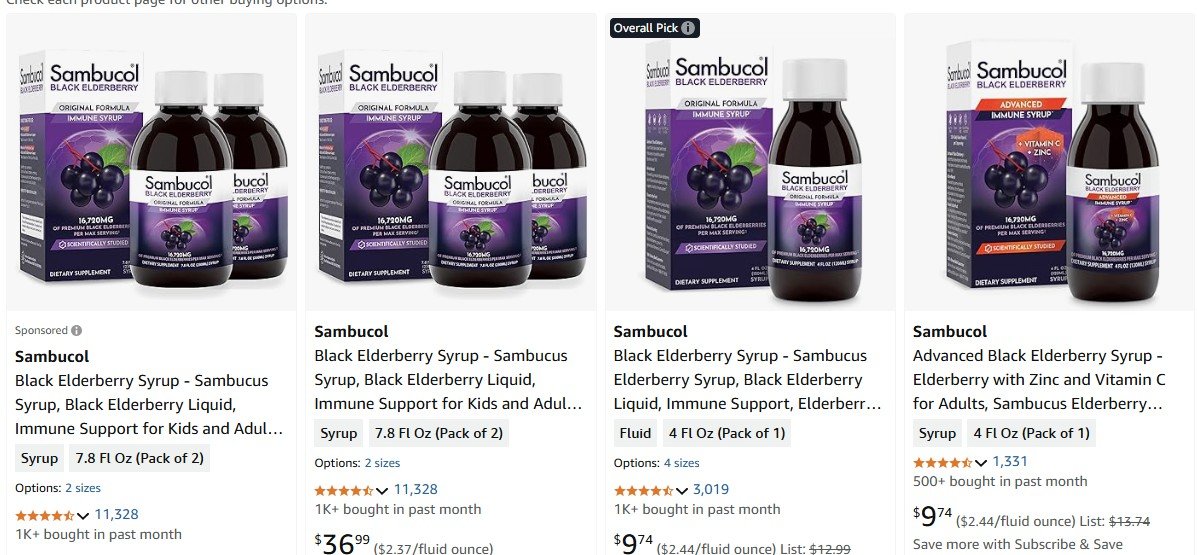Click star rating of sponsored Sambucol listing

(x=44, y=516)
